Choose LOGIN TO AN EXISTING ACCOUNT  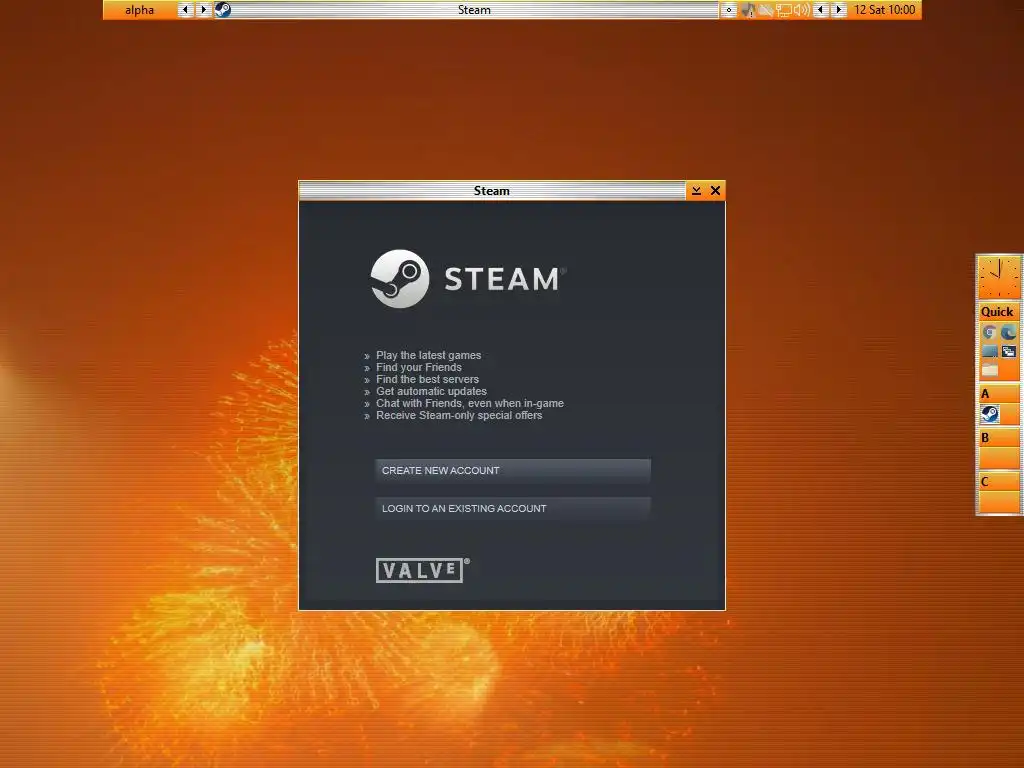tap(513, 508)
